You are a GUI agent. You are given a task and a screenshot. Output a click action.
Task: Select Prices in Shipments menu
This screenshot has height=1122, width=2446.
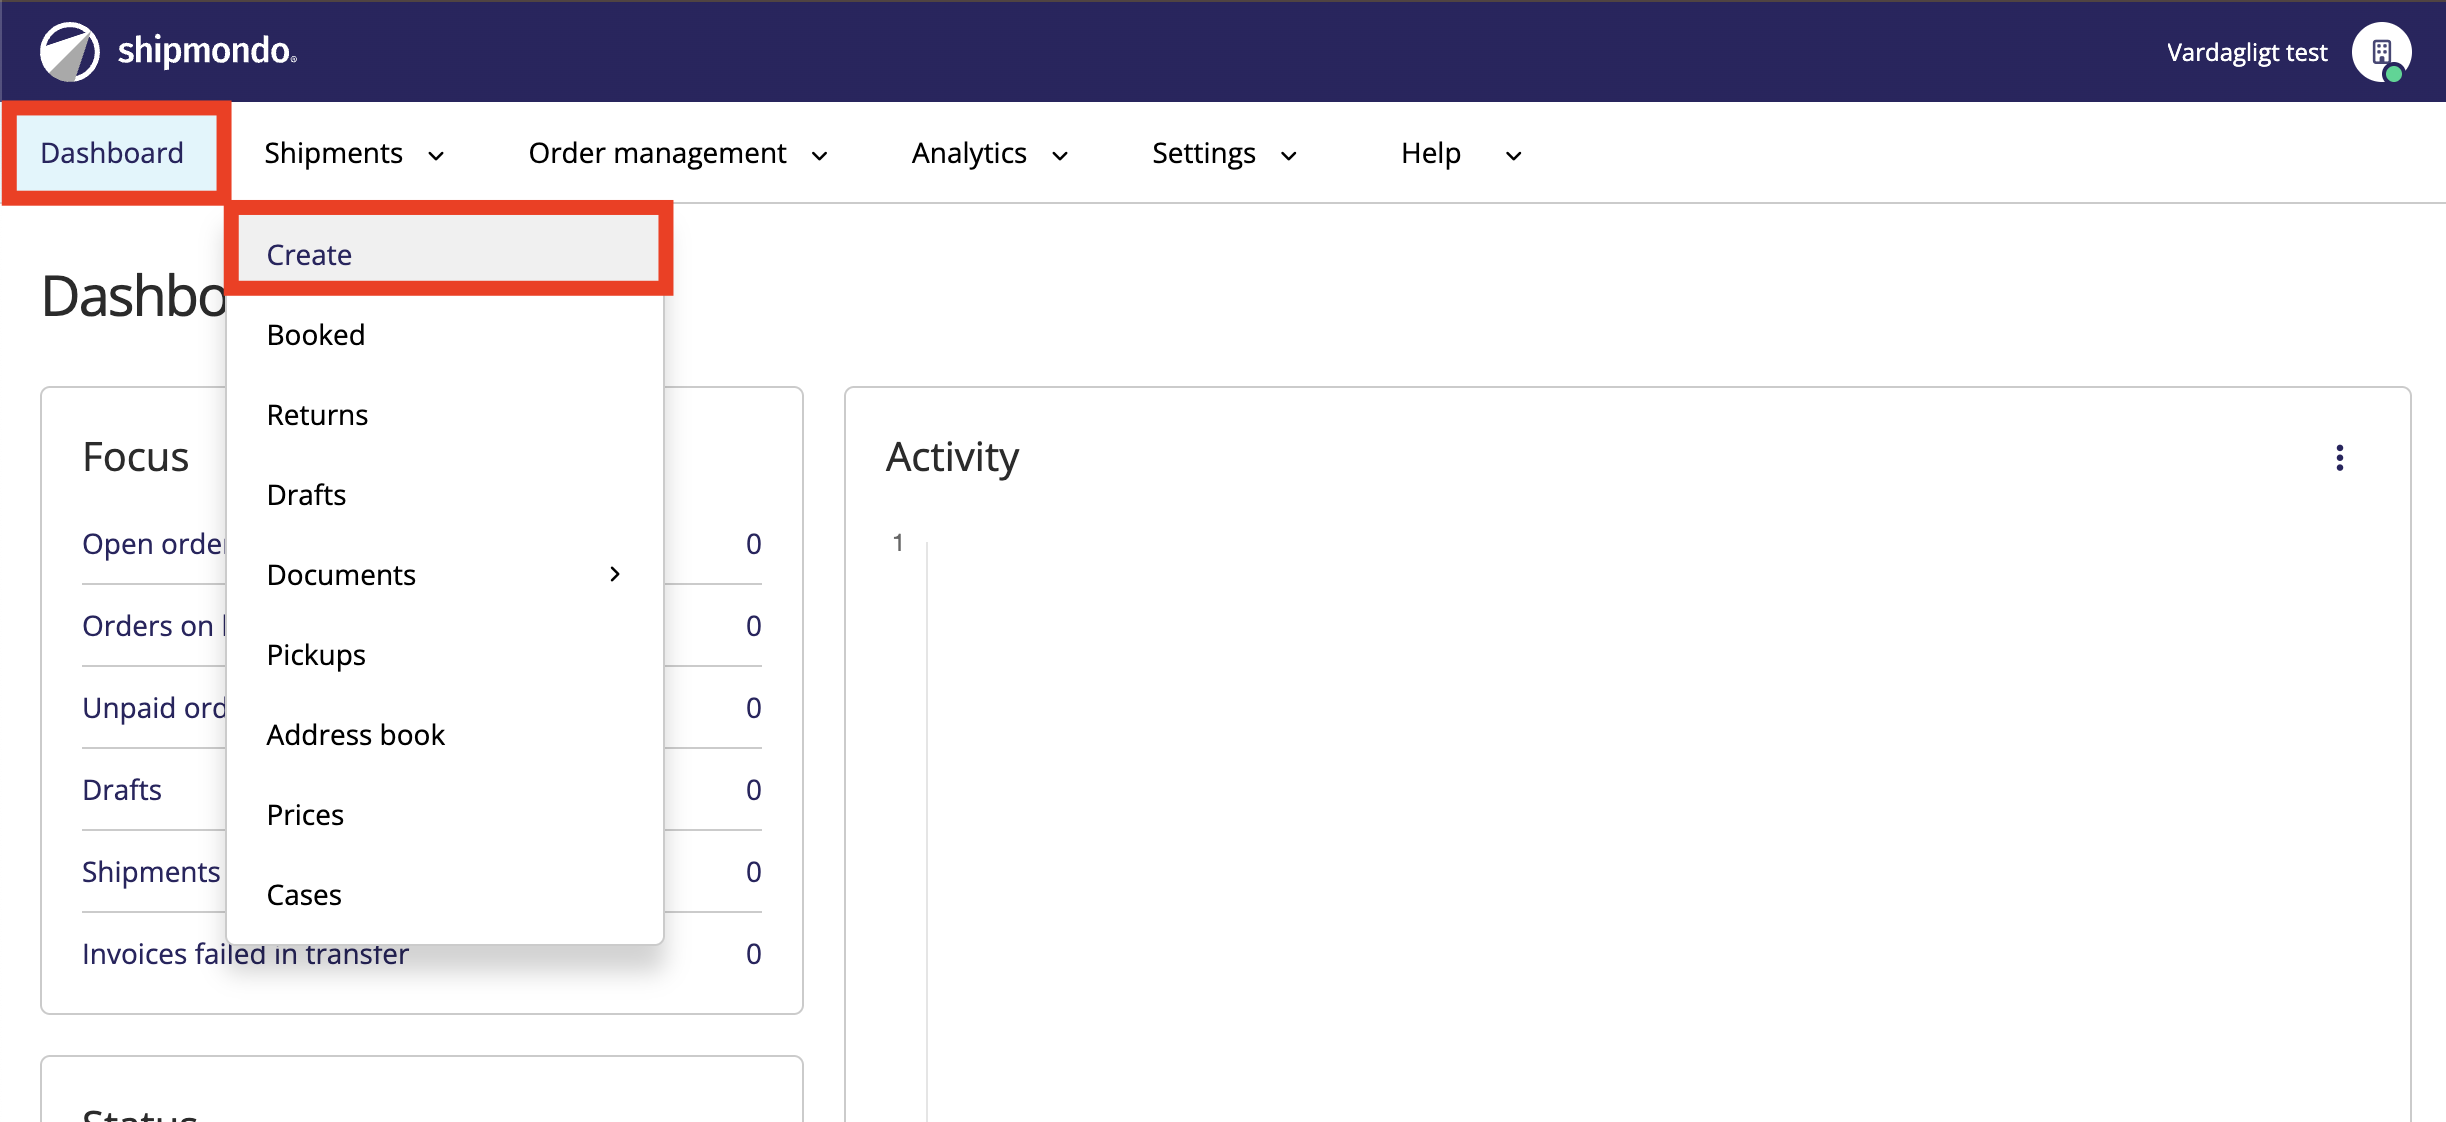click(x=305, y=815)
